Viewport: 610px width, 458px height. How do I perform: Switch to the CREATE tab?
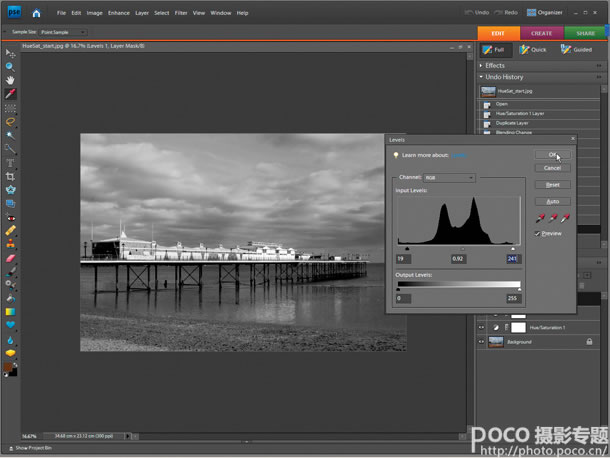(541, 33)
